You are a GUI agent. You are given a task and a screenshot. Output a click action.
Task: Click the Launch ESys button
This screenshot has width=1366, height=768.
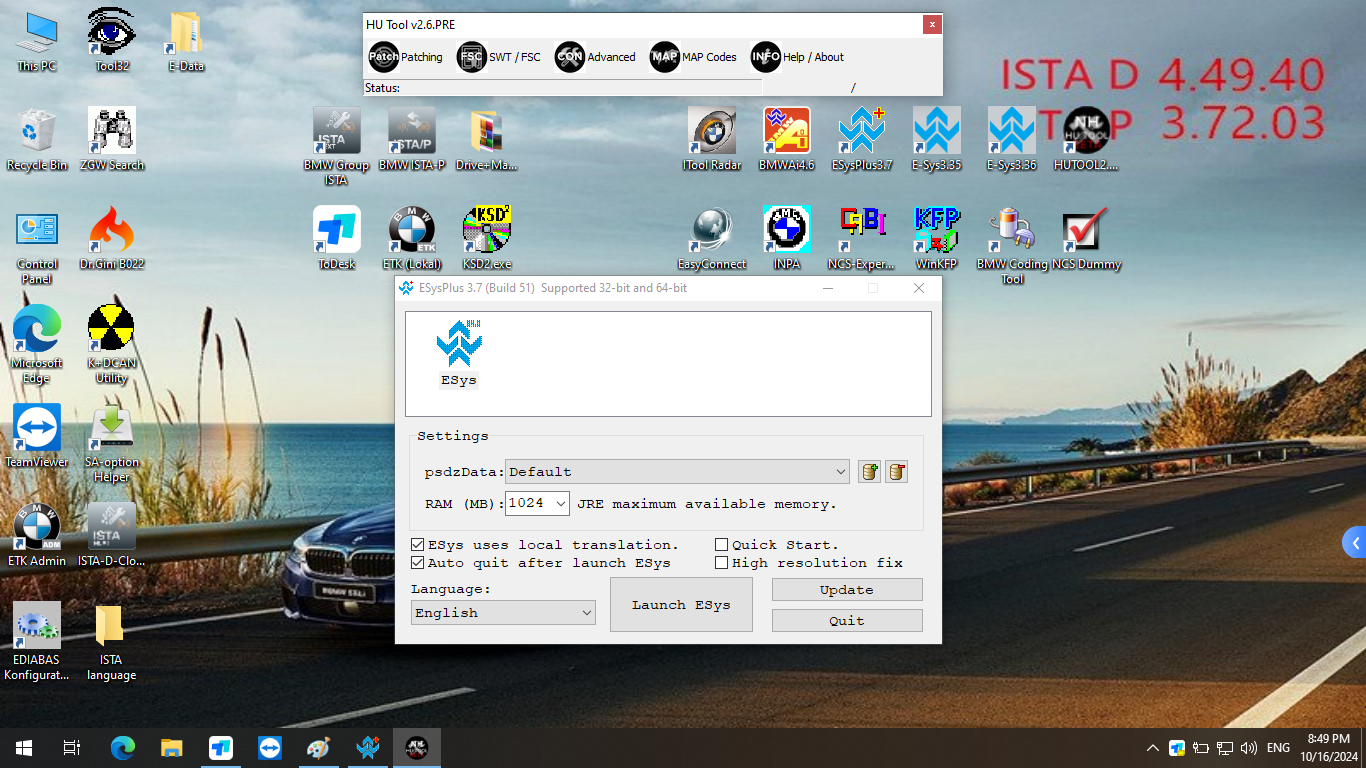pos(681,605)
